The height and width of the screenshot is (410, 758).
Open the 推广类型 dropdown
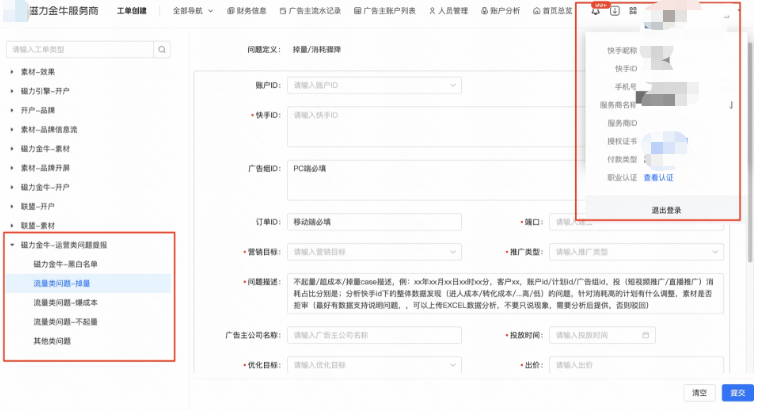pyautogui.click(x=636, y=252)
